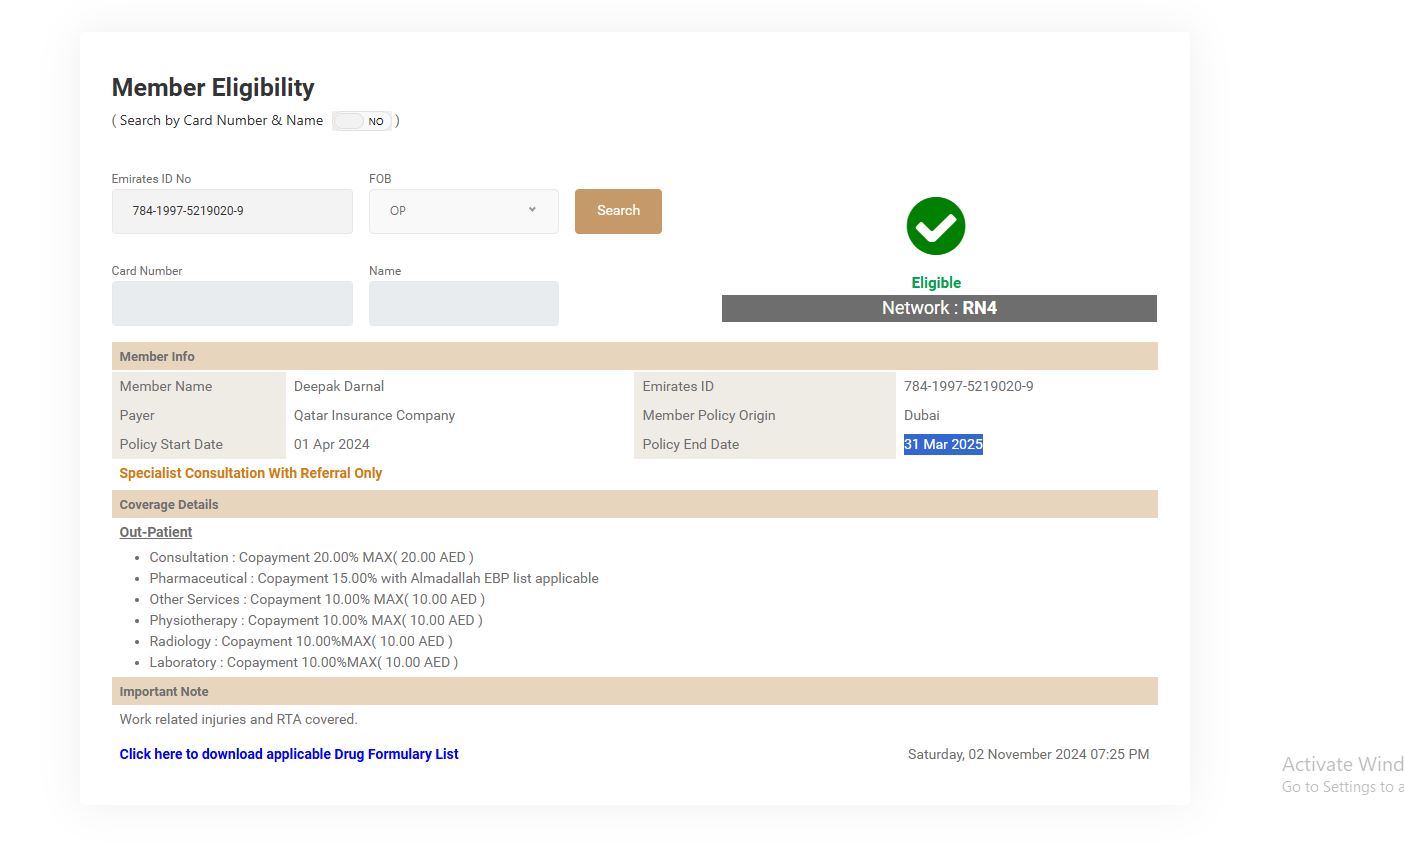Click the Policy End Date label cell
The image size is (1404, 843).
(765, 444)
